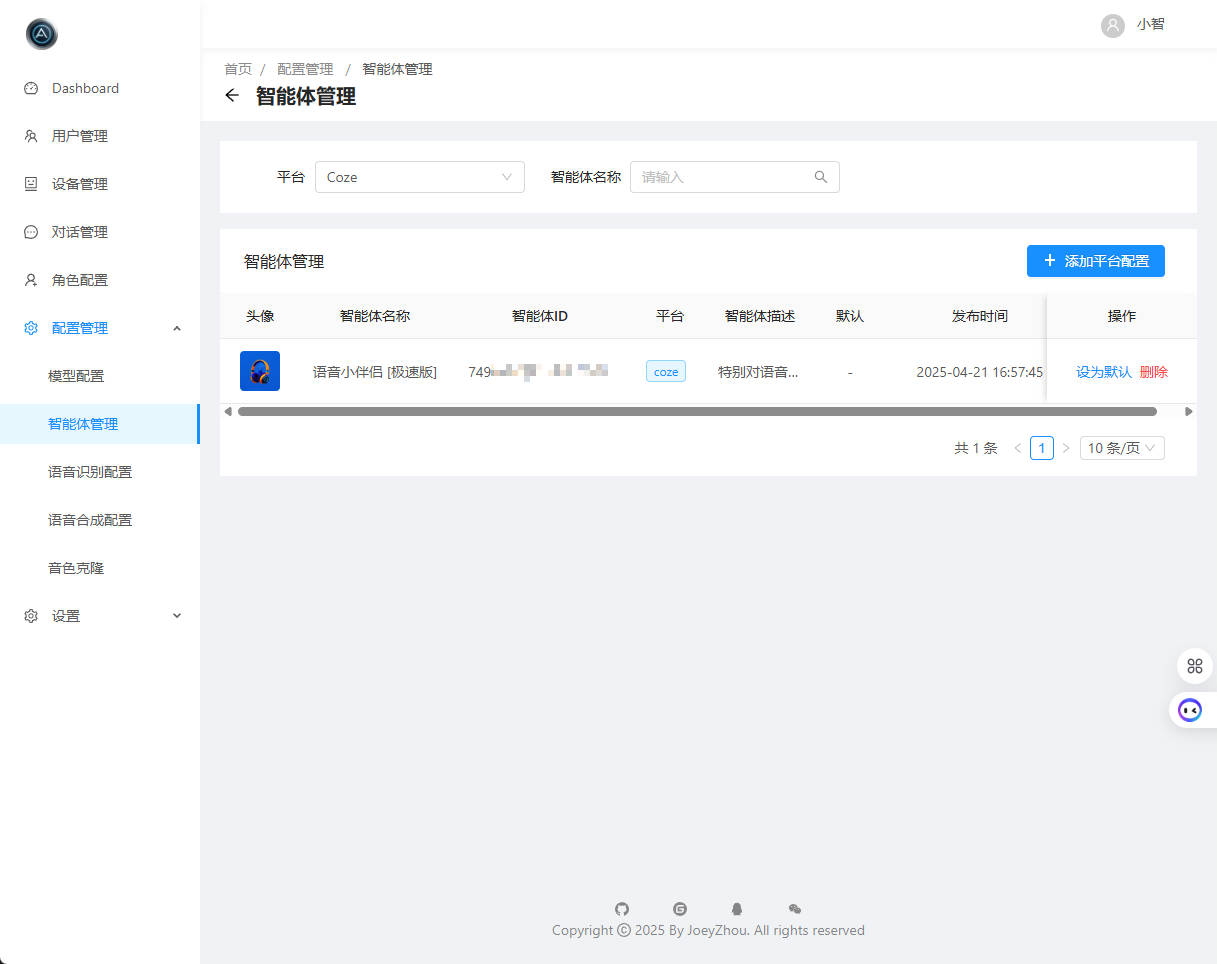Screen dimensions: 1217x964
Task: Click the QQ penguin icon in footer
Action: pos(737,909)
